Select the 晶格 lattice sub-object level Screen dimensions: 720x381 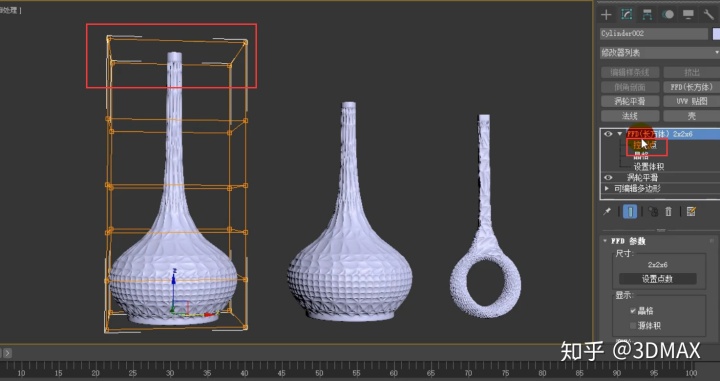(641, 157)
